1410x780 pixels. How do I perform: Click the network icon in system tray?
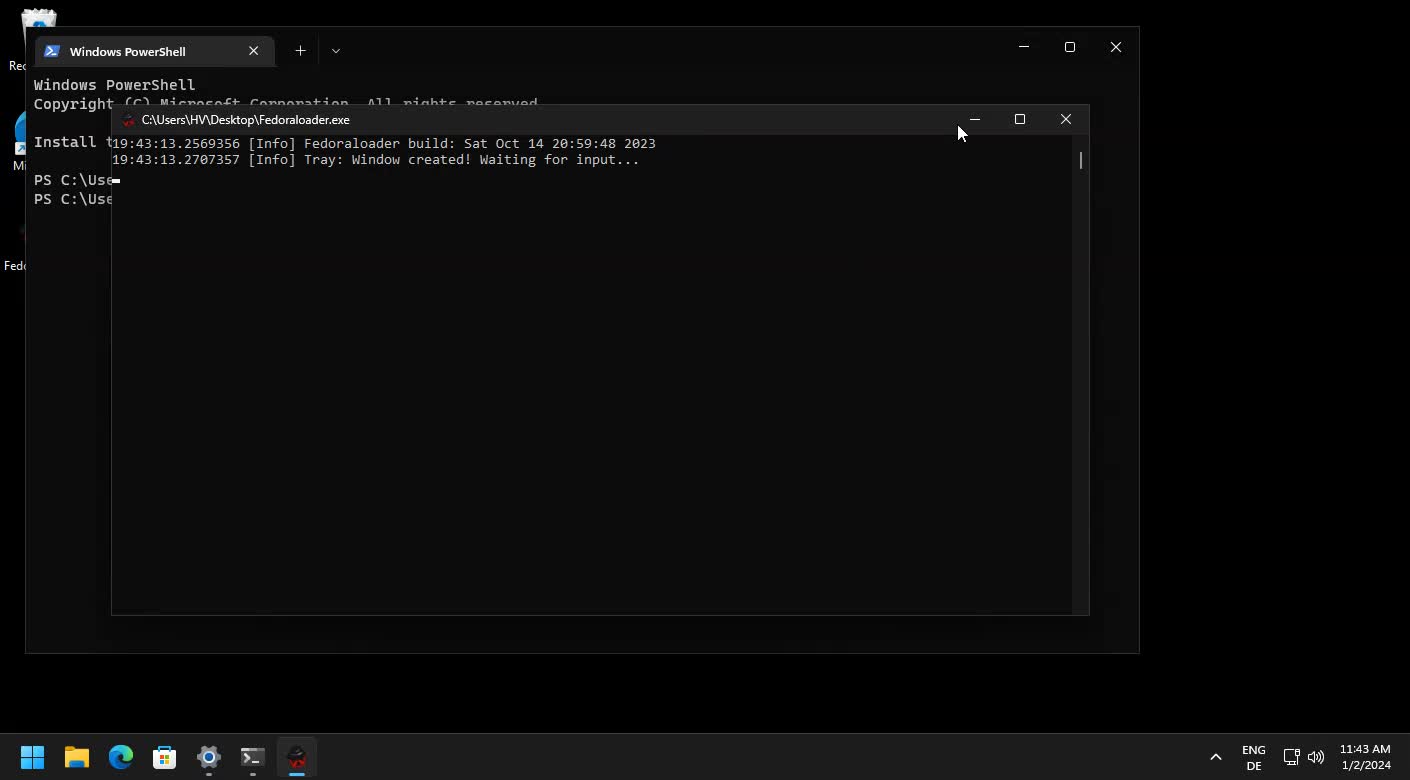1291,757
